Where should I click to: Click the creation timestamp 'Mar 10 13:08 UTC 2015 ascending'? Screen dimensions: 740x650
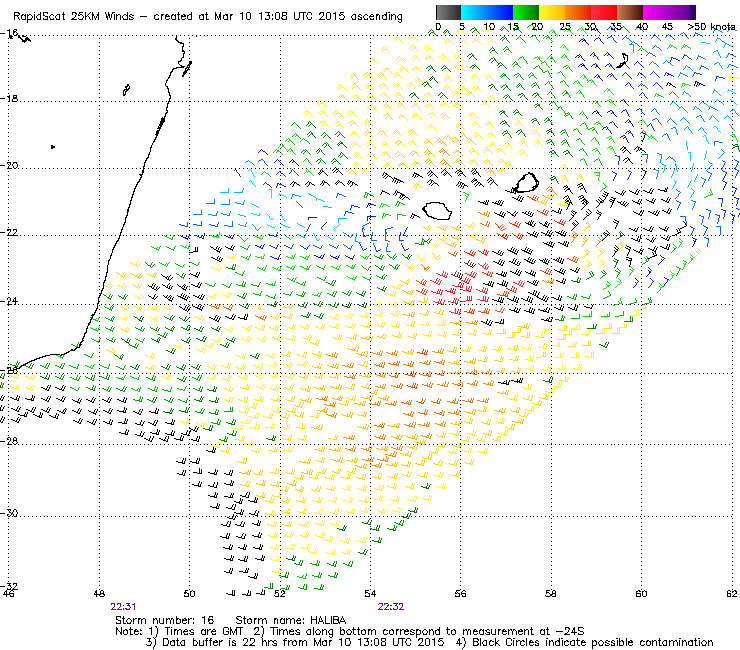[x=308, y=17]
